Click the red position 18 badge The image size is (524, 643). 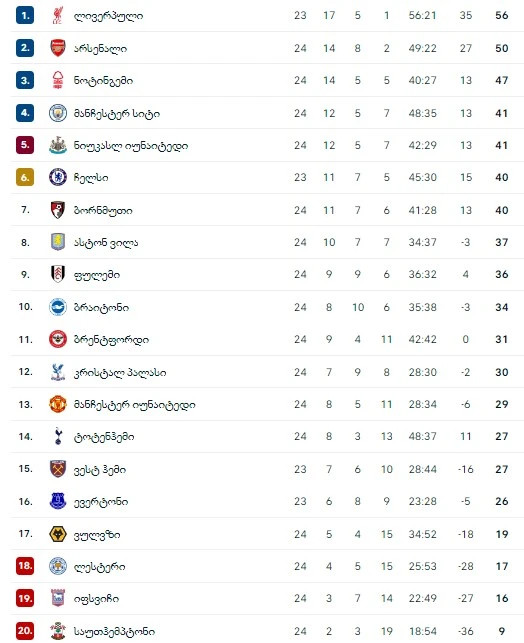pyautogui.click(x=25, y=566)
